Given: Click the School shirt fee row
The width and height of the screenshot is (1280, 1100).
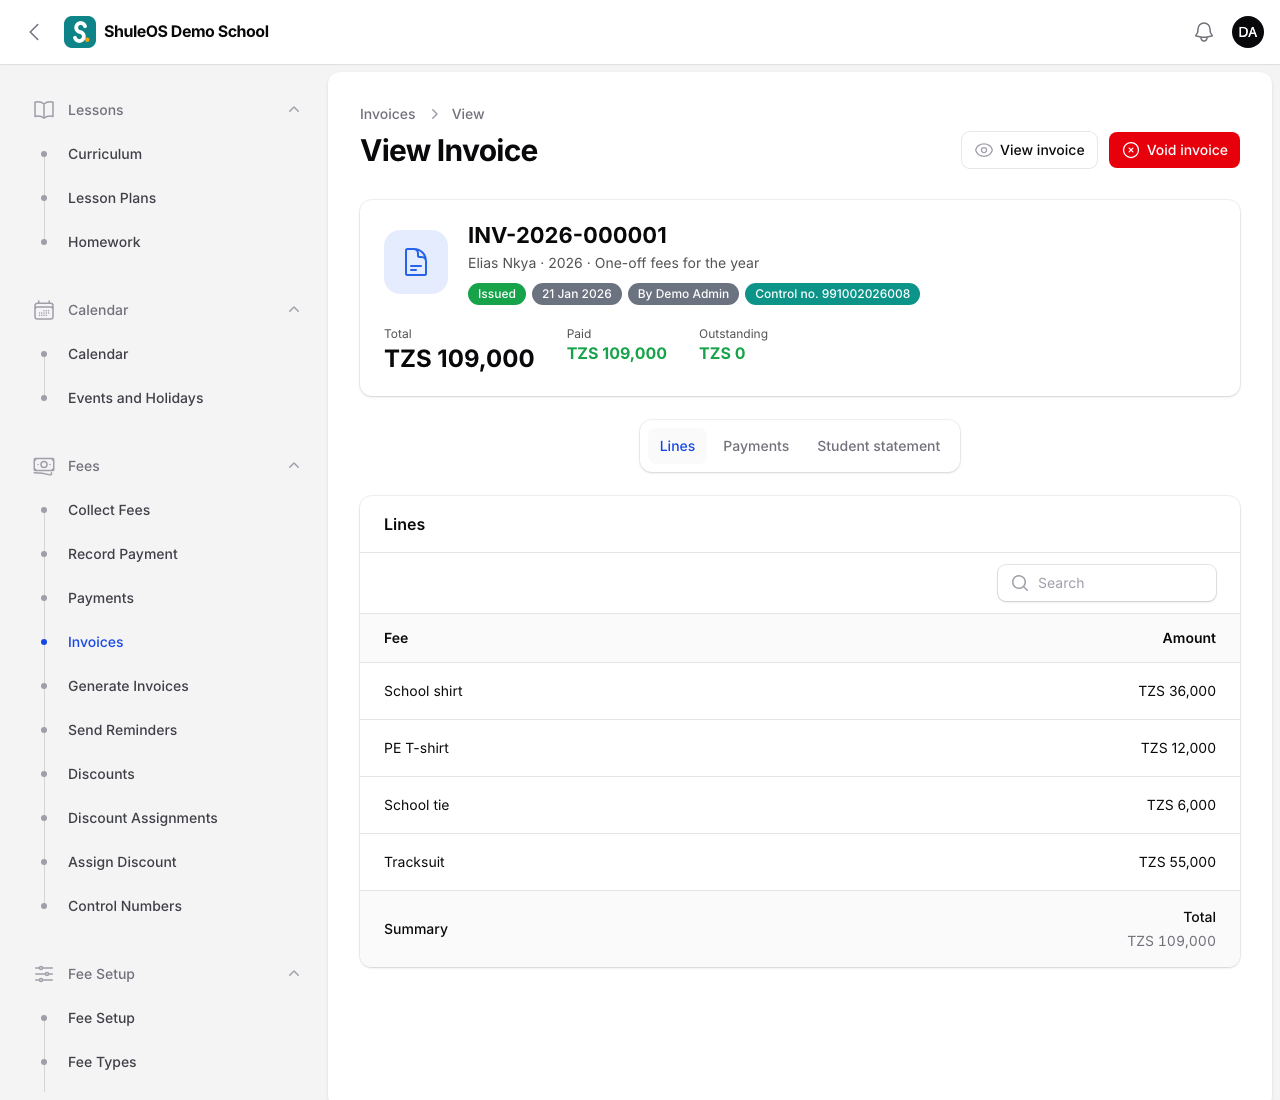Looking at the screenshot, I should pos(800,691).
